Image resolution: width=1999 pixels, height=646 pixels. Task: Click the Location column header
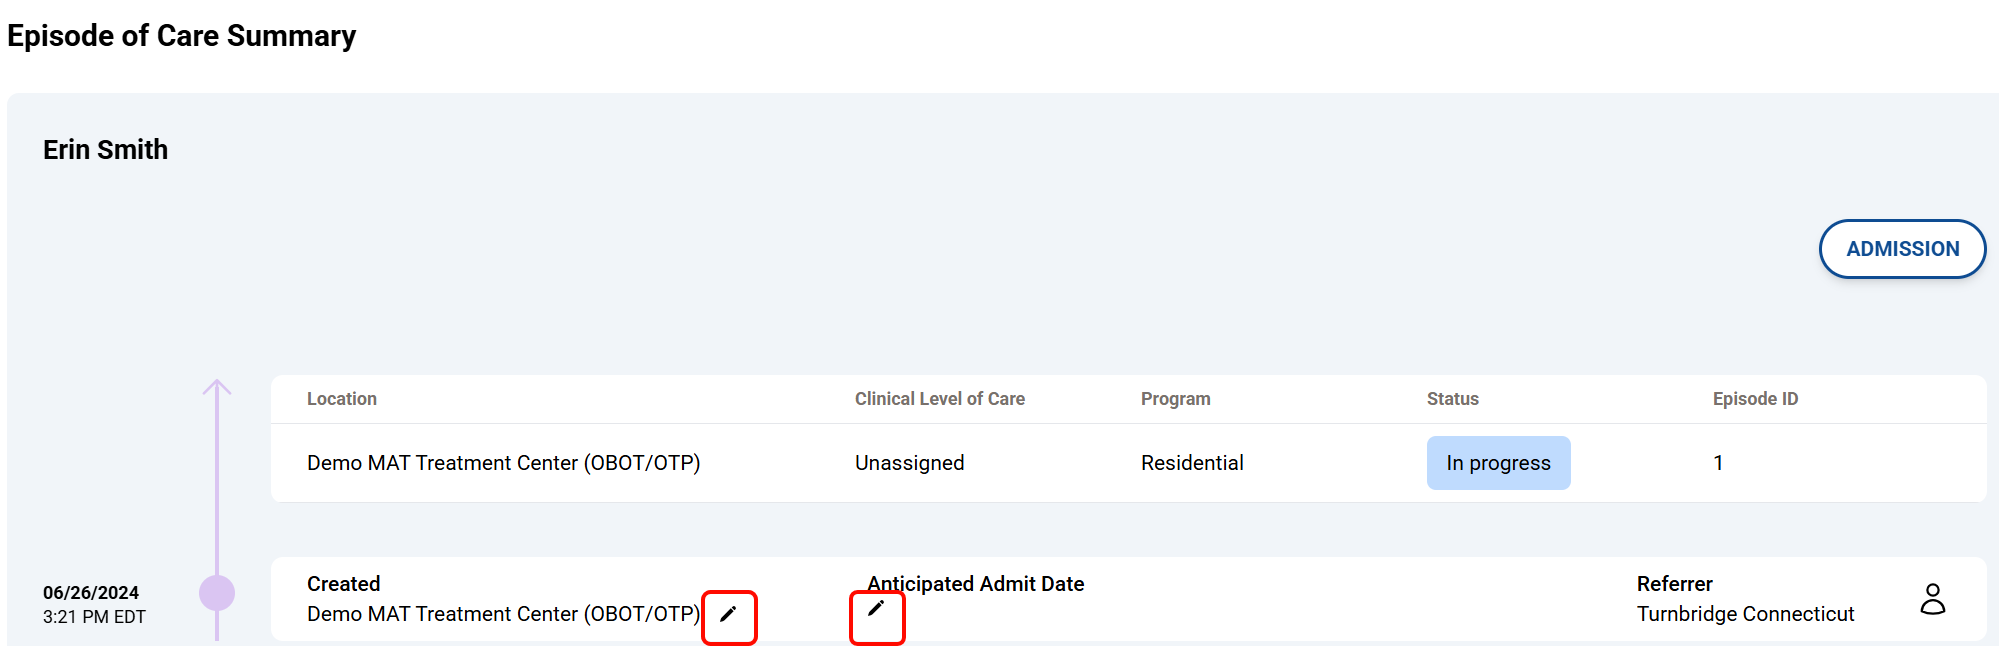coord(341,399)
